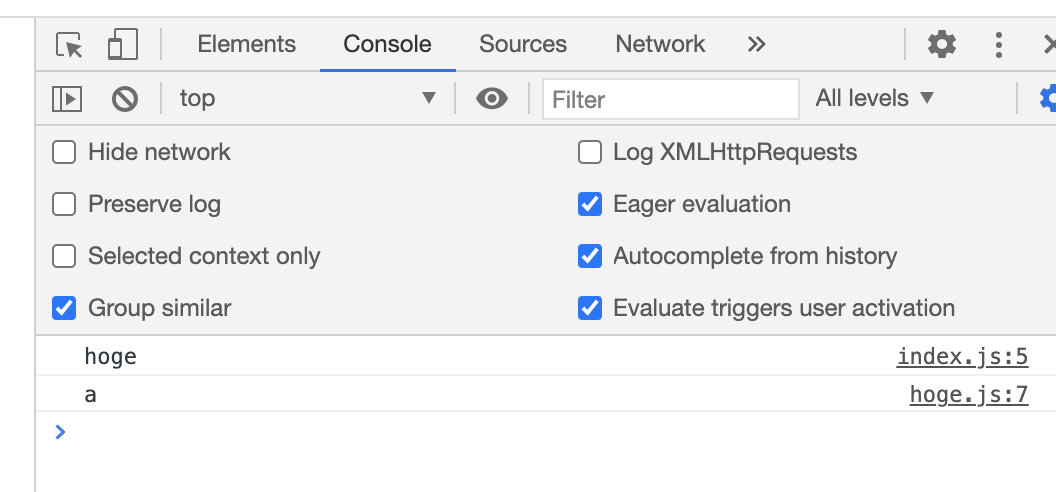The image size is (1056, 492).
Task: Uncheck Group similar
Action: (x=64, y=308)
